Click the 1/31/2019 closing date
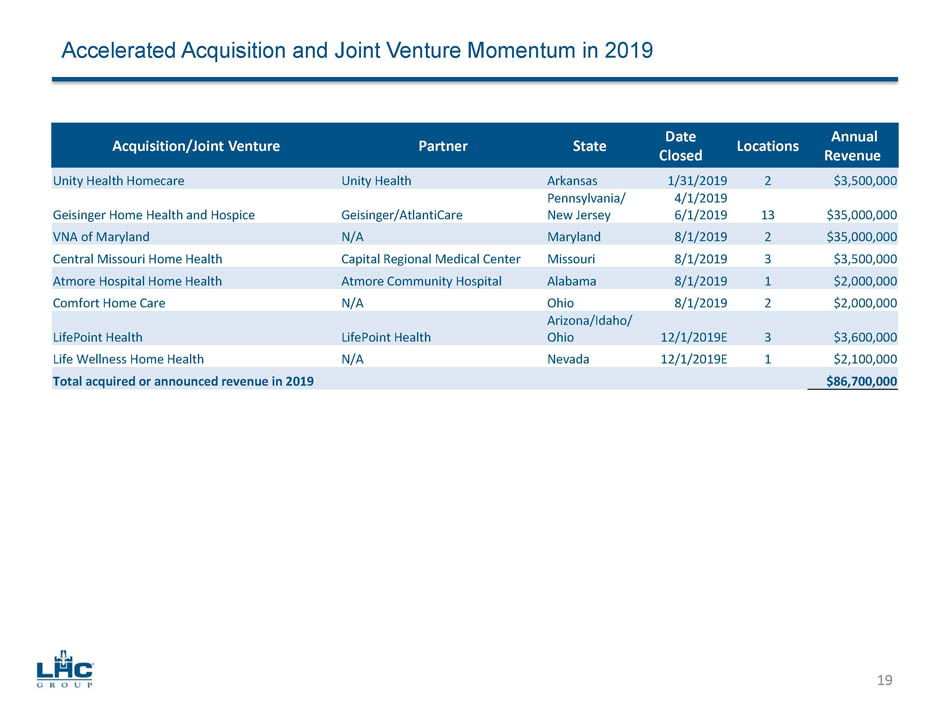This screenshot has height=713, width=950. [x=696, y=181]
